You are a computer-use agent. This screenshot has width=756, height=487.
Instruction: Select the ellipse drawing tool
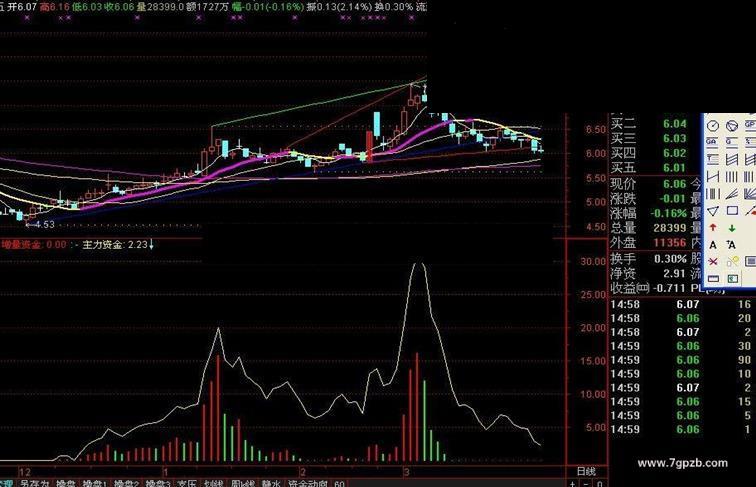point(732,126)
